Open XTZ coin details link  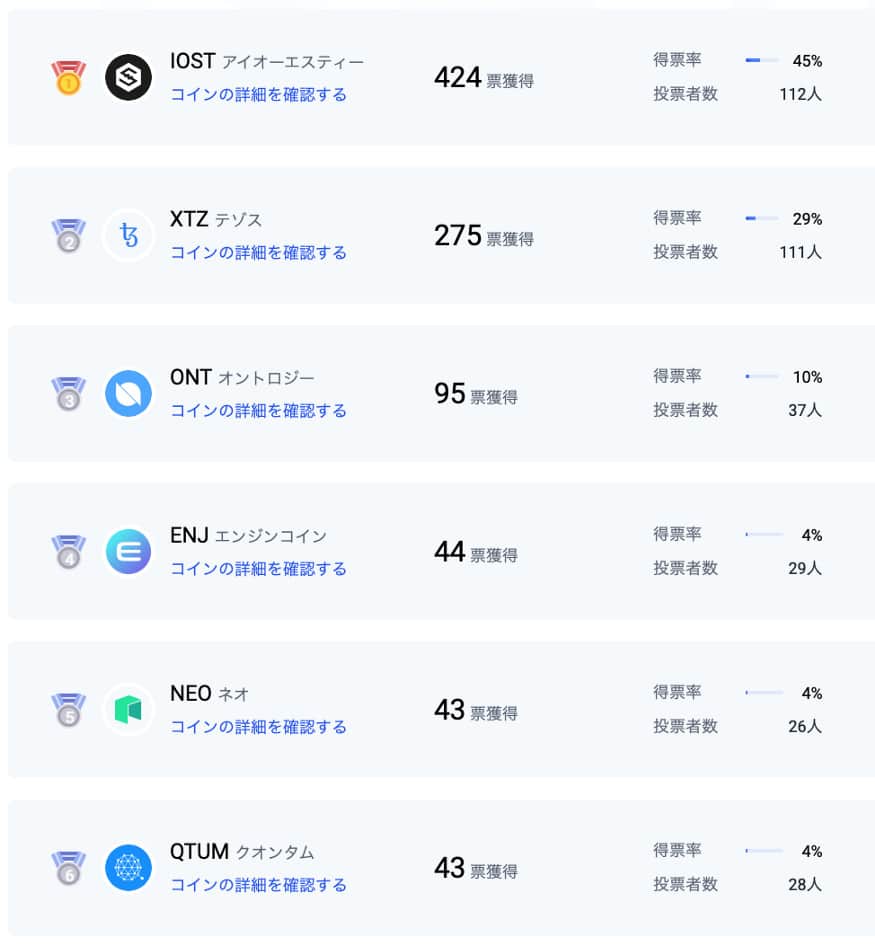click(259, 253)
